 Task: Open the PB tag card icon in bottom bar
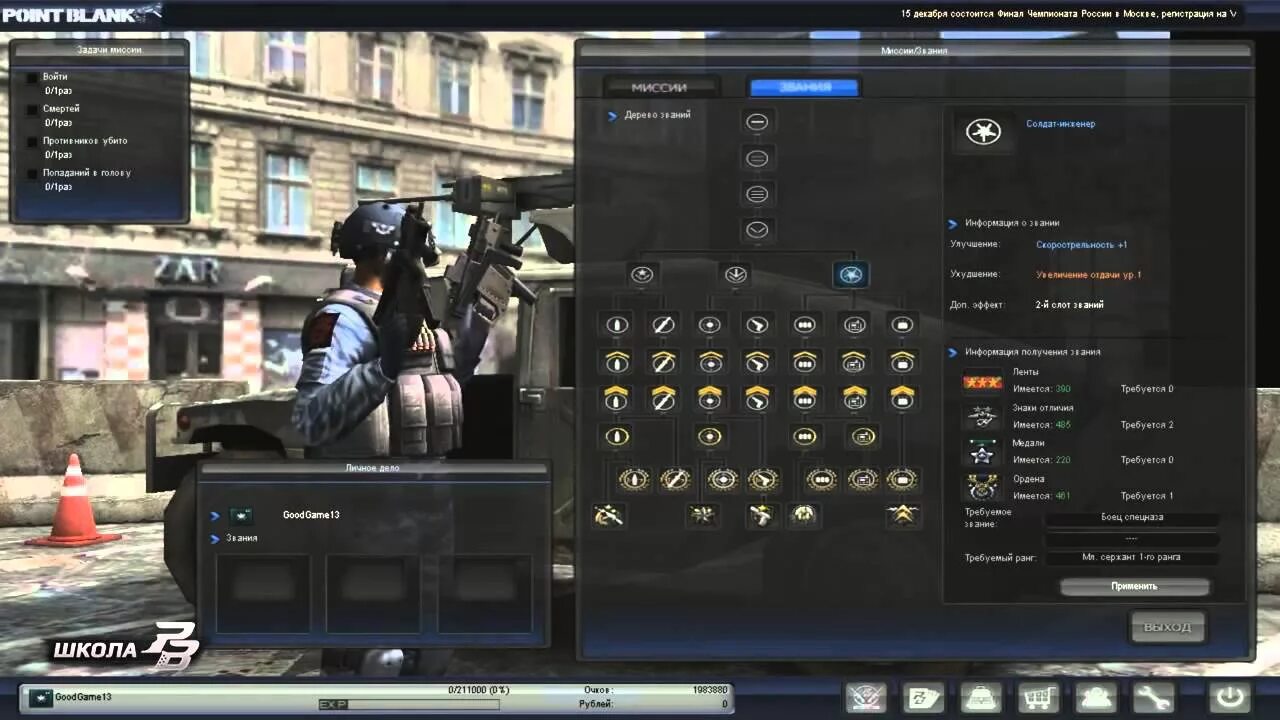point(924,696)
